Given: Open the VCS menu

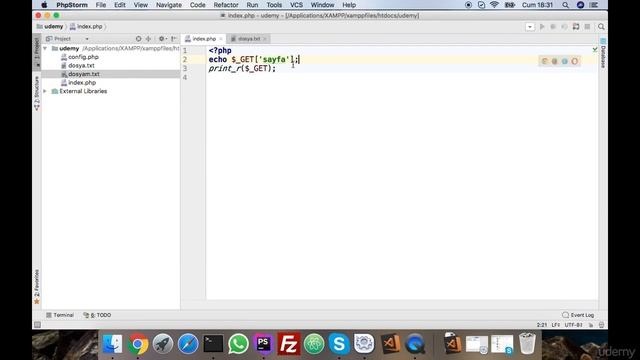Looking at the screenshot, I should (296, 5).
